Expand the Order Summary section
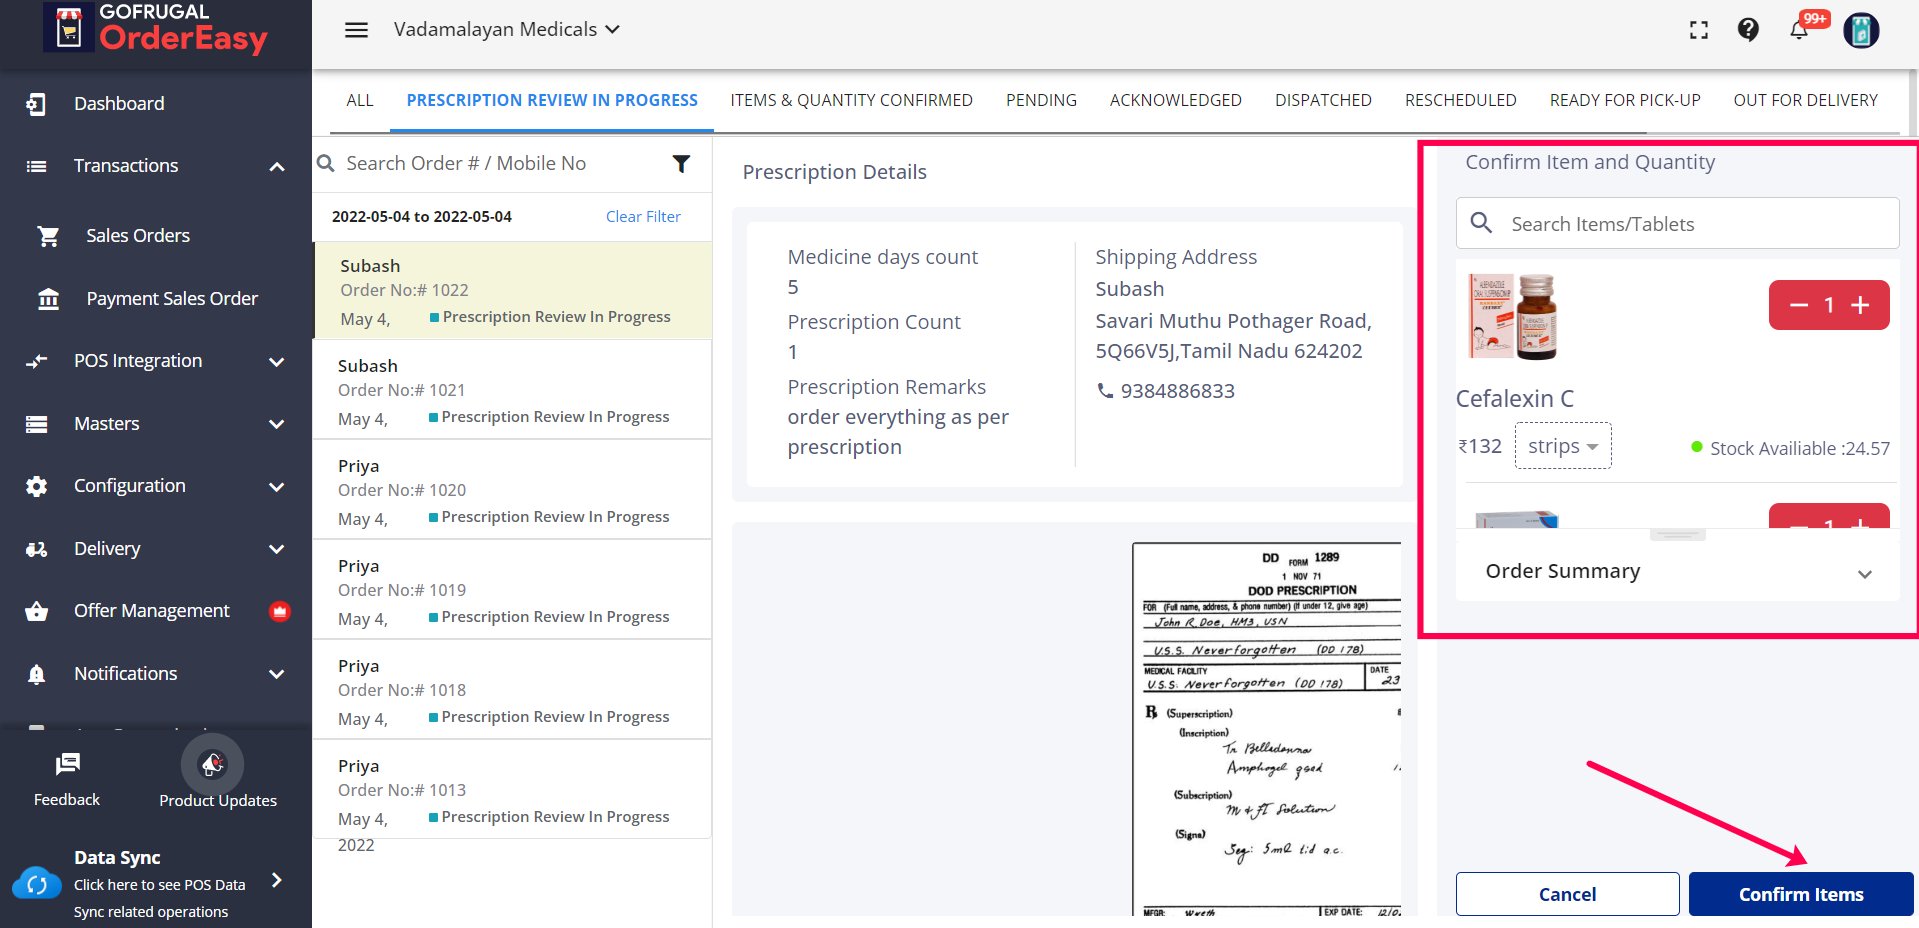 1678,571
